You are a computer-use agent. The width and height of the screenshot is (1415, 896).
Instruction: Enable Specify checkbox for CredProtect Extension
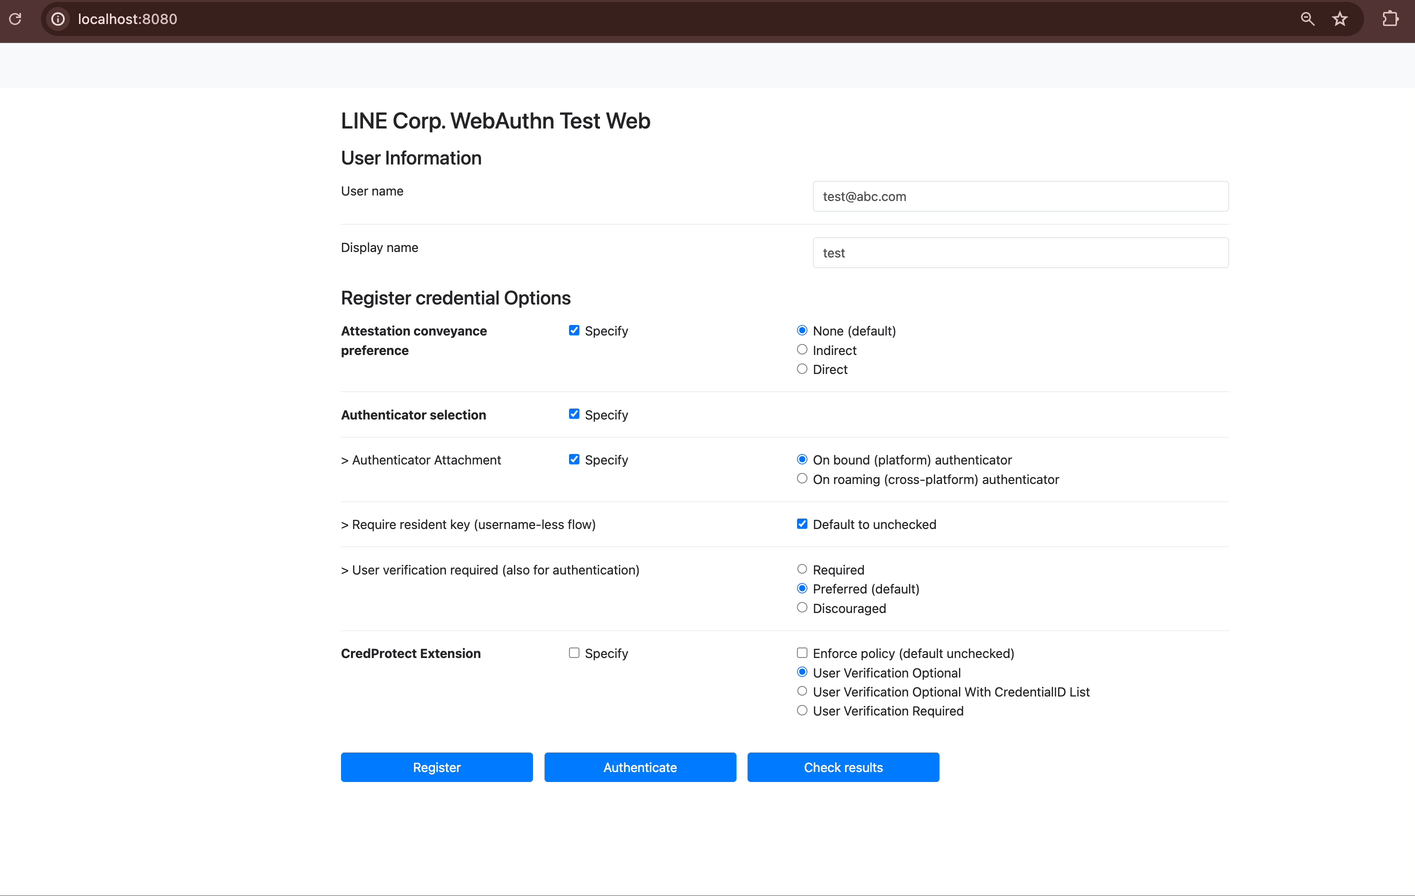(574, 653)
